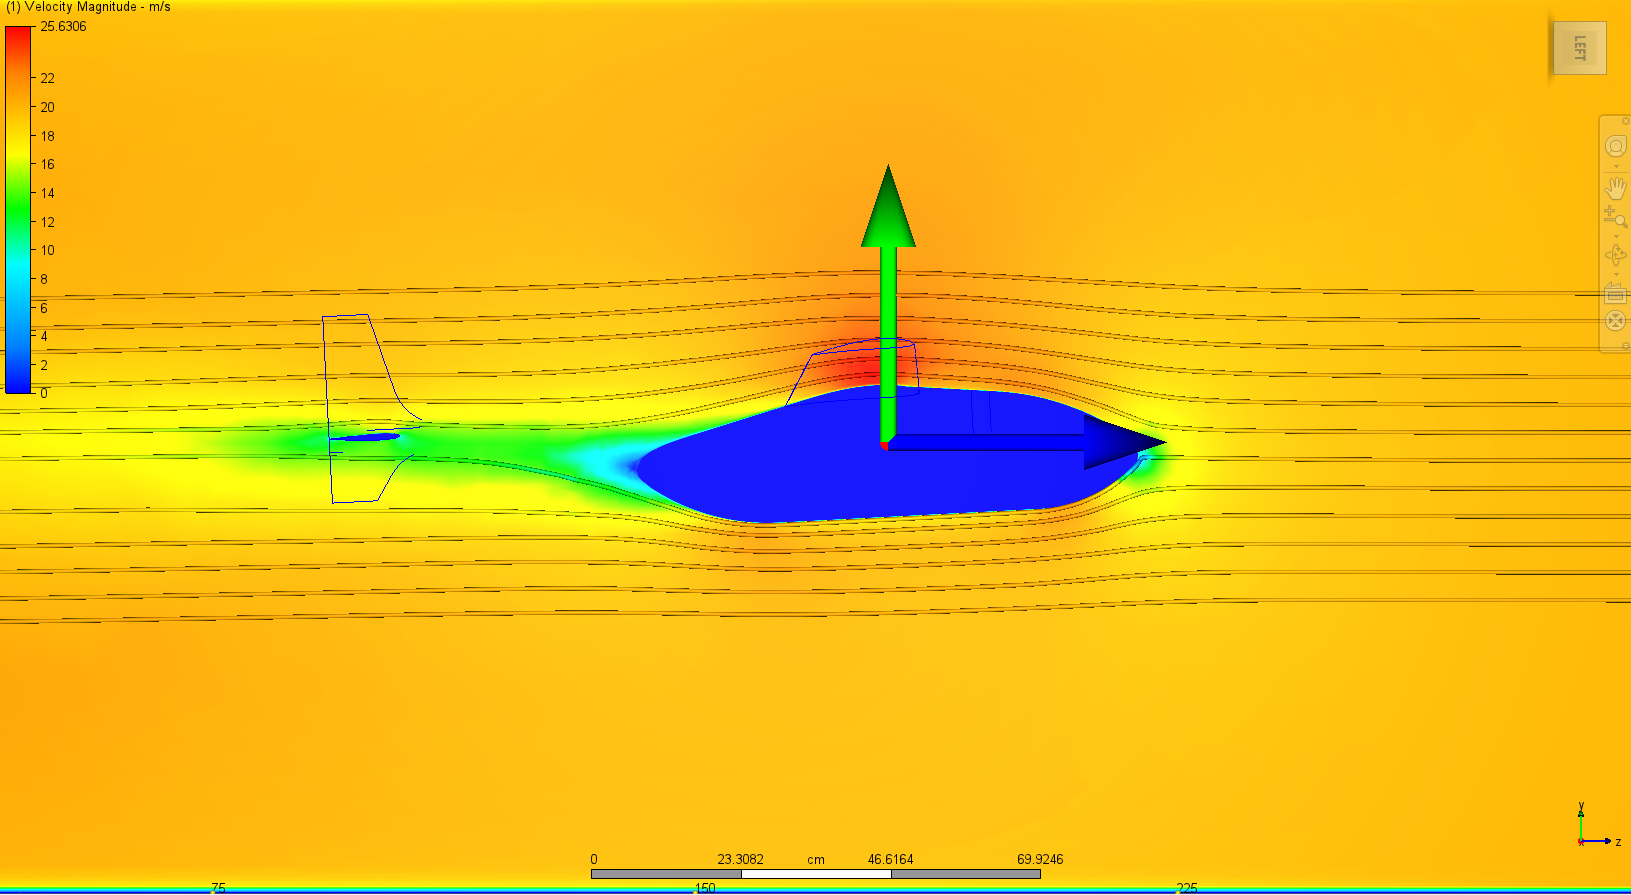Select the Orbit tool
The image size is (1631, 895).
click(1615, 255)
